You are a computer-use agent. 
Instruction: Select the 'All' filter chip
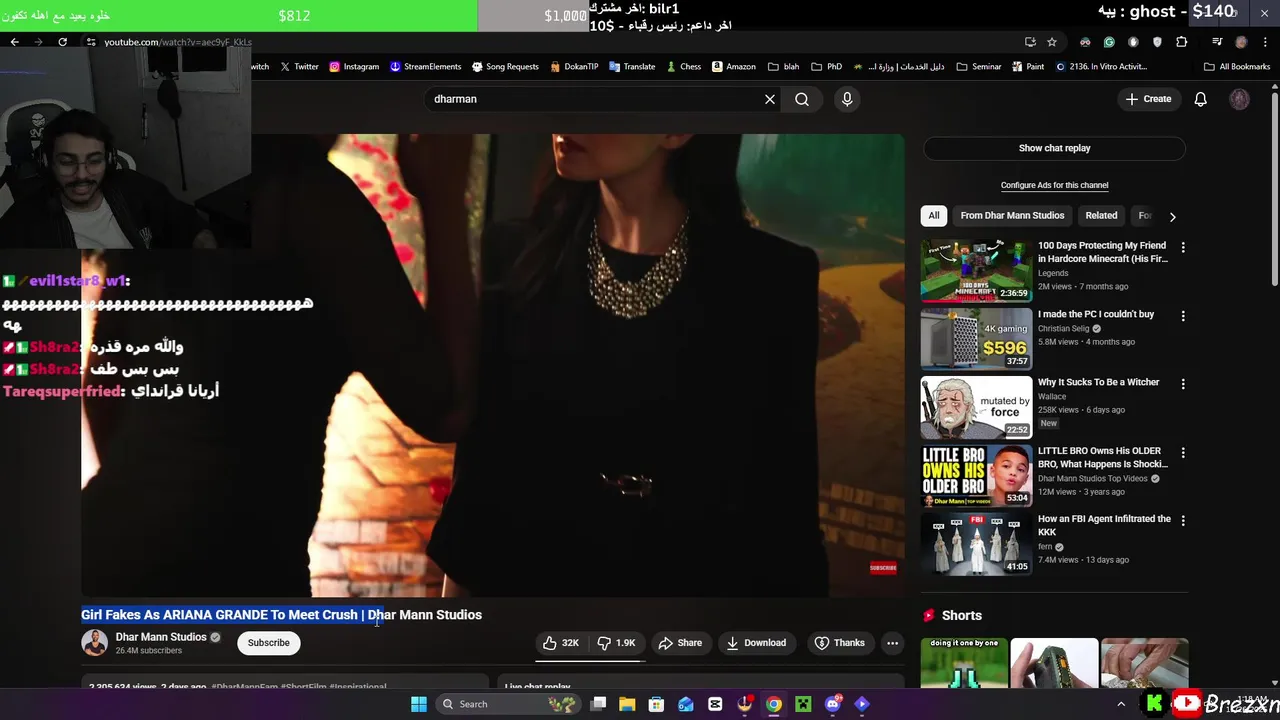[x=934, y=216]
